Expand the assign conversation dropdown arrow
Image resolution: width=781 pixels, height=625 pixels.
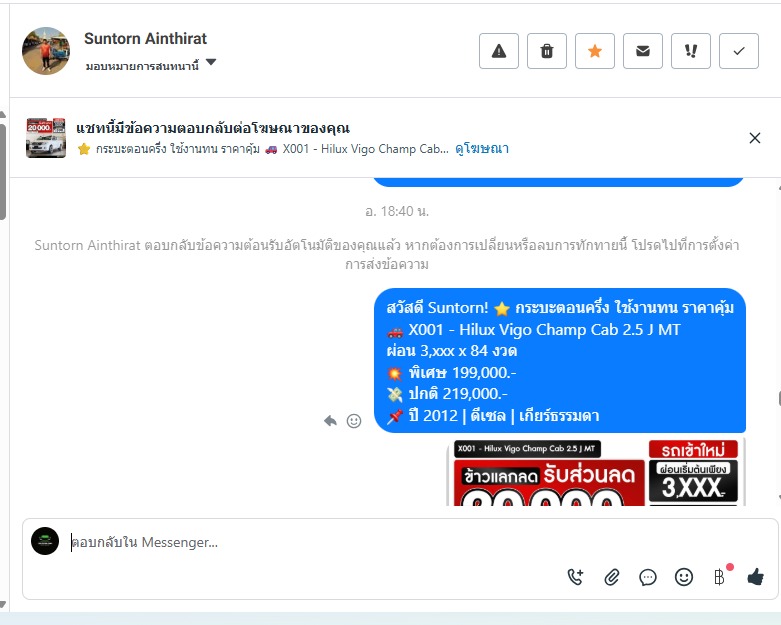click(211, 62)
